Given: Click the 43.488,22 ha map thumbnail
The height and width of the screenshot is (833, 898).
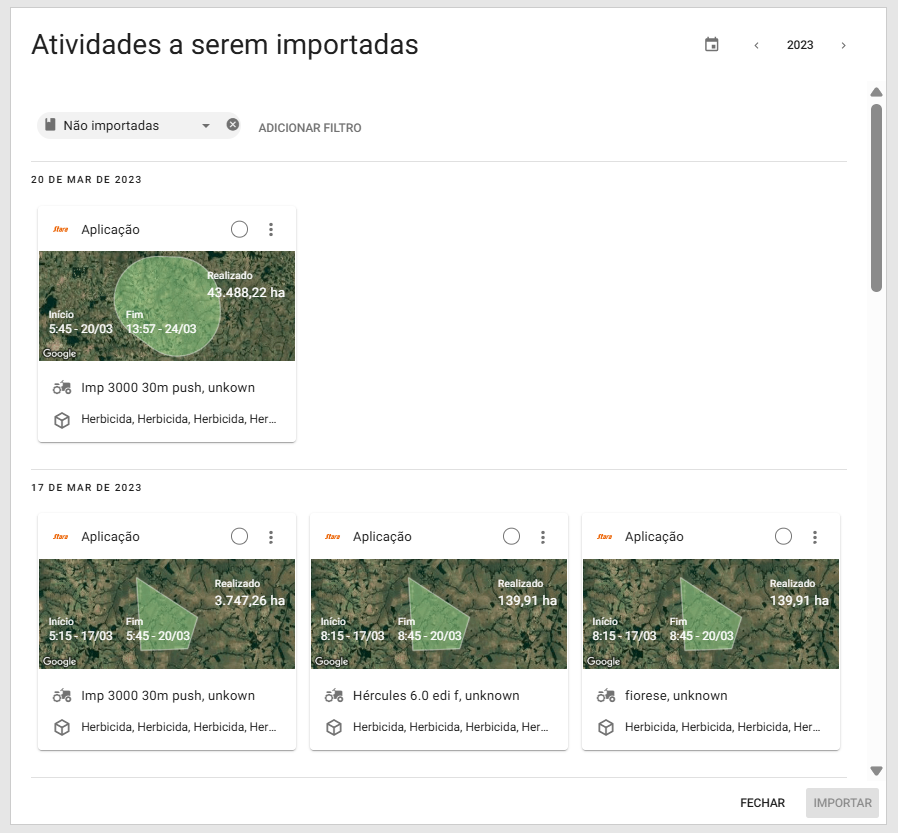Looking at the screenshot, I should click(167, 306).
